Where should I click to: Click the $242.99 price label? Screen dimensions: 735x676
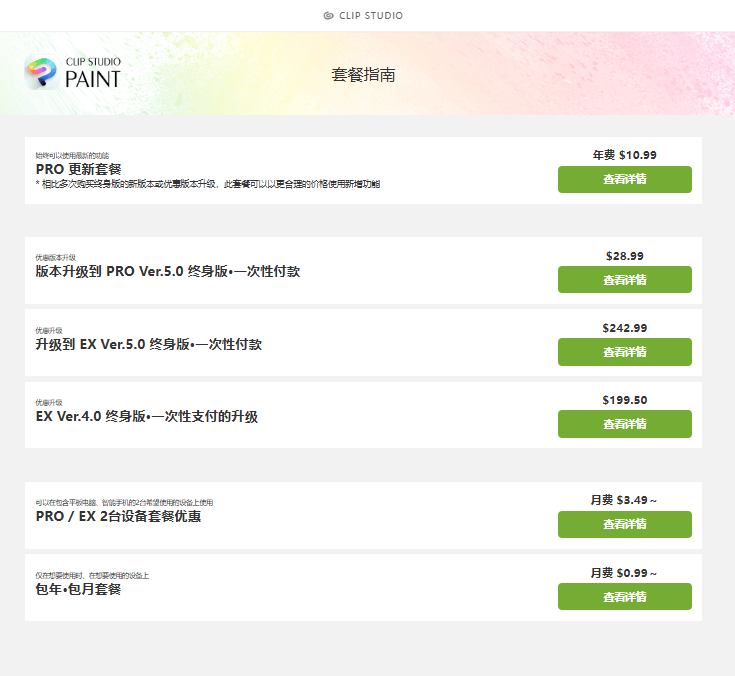click(x=624, y=328)
